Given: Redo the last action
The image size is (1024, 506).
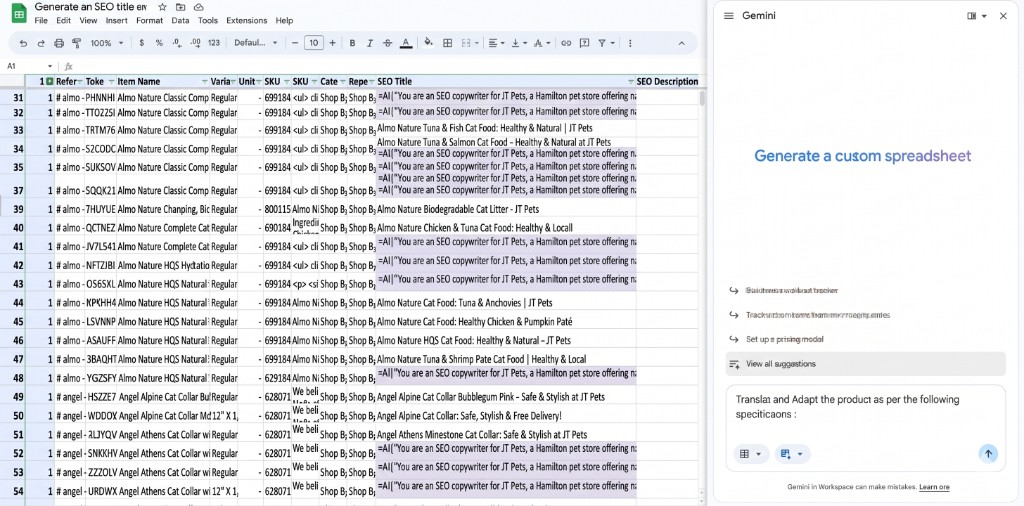Looking at the screenshot, I should pos(41,43).
